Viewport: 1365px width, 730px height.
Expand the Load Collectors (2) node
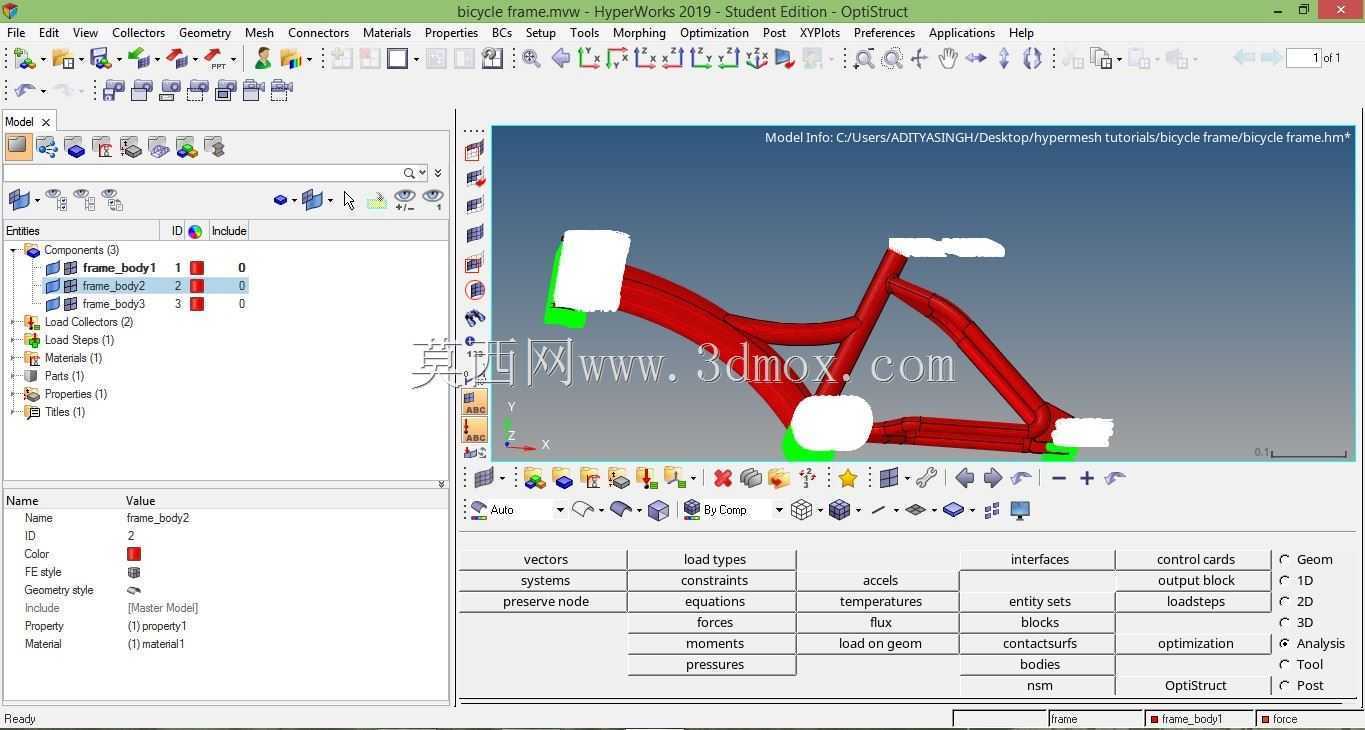tap(13, 322)
